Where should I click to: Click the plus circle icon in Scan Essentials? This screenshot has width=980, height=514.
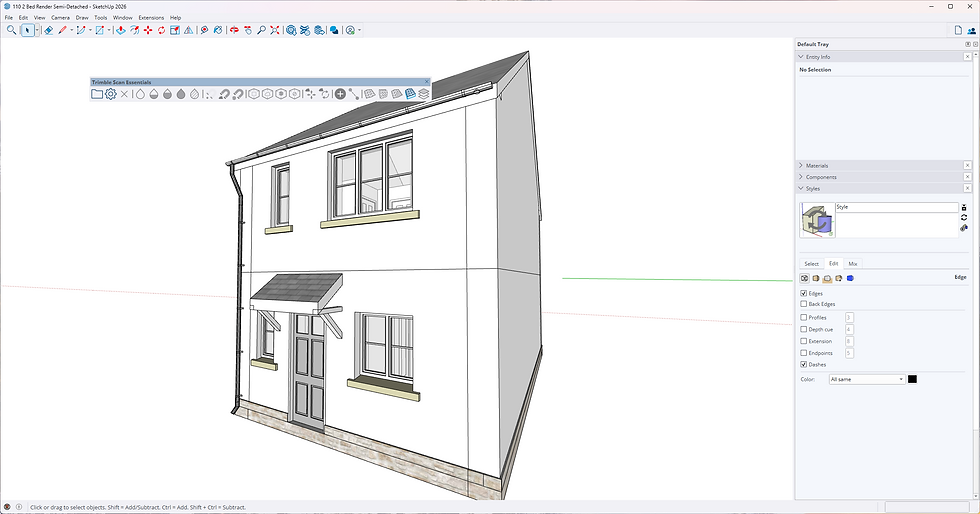pos(340,94)
